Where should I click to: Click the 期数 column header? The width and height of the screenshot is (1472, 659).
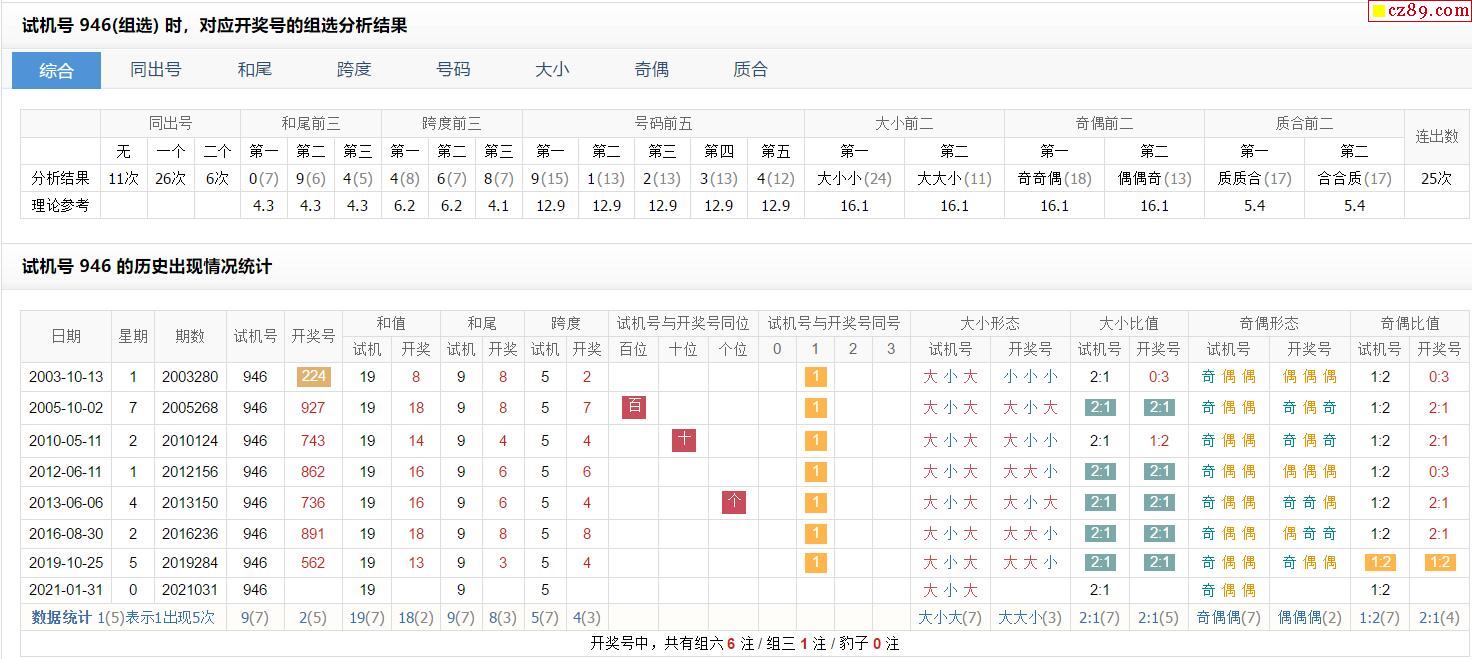[x=190, y=336]
